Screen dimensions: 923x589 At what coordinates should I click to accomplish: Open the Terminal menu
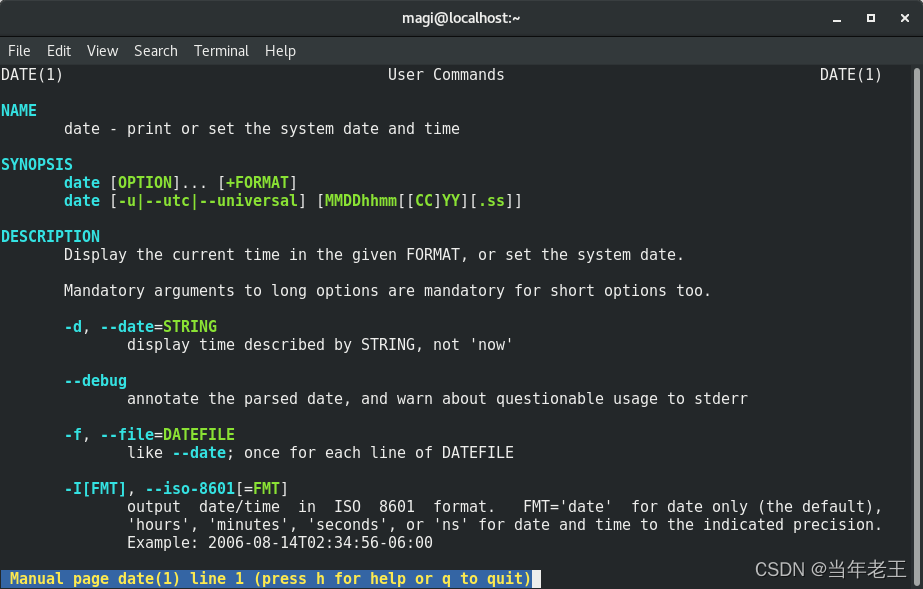221,51
